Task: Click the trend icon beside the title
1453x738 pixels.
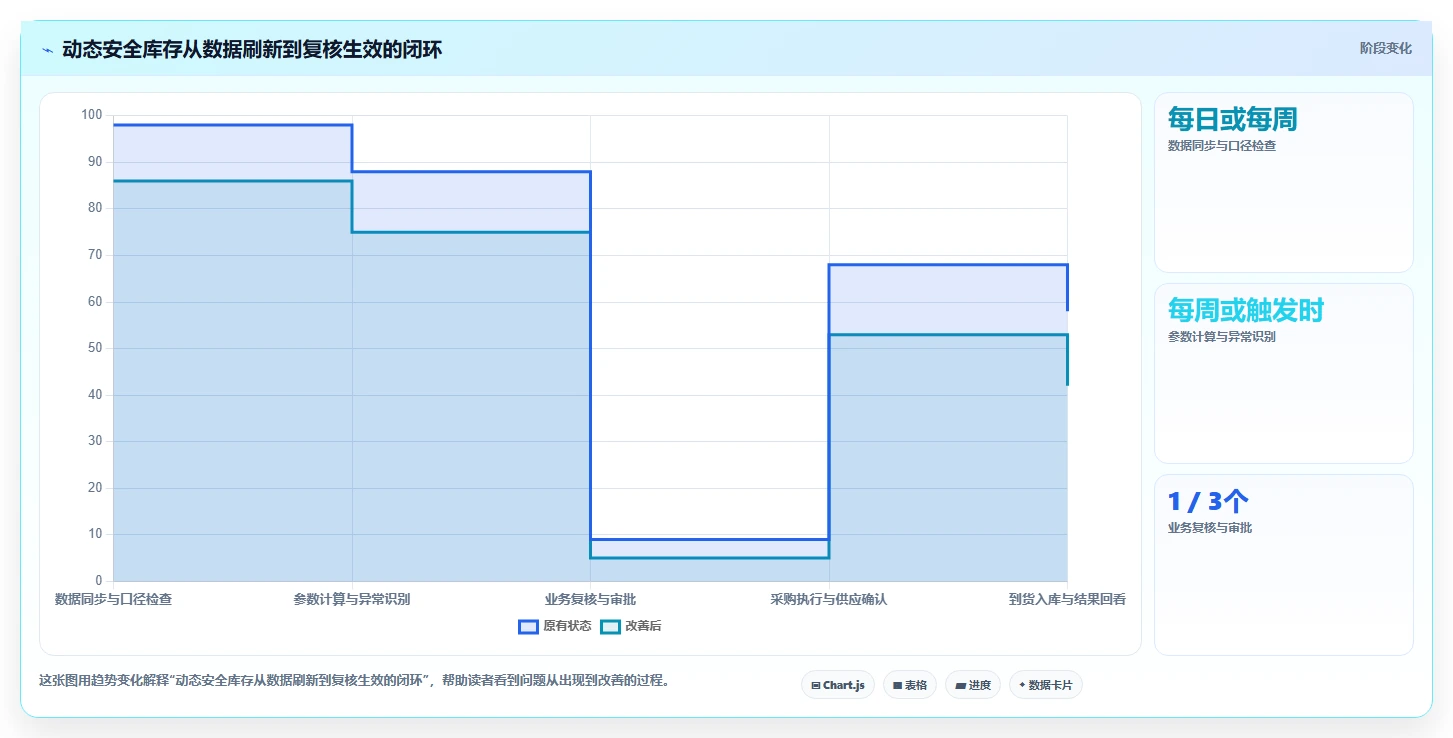Action: click(x=48, y=50)
